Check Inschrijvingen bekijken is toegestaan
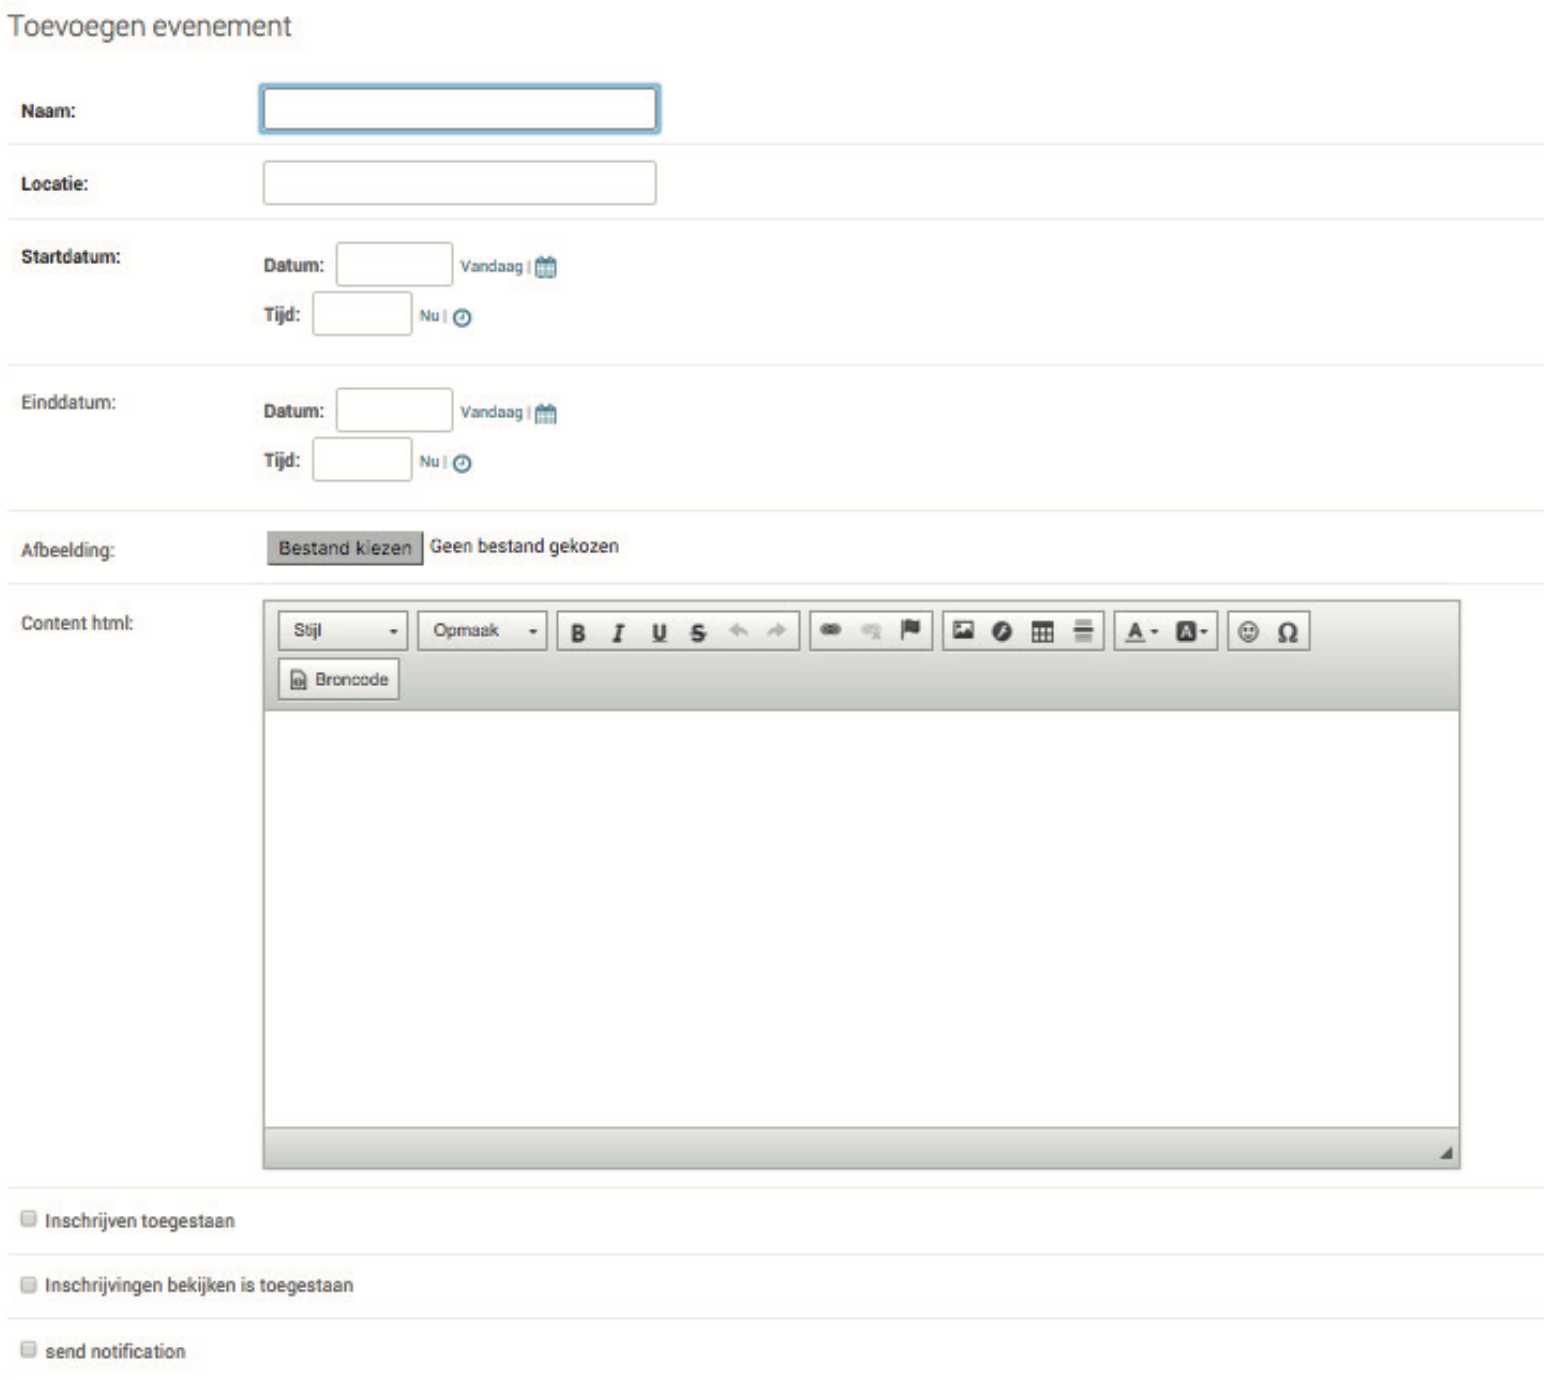Image resolution: width=1544 pixels, height=1380 pixels. [x=29, y=1284]
